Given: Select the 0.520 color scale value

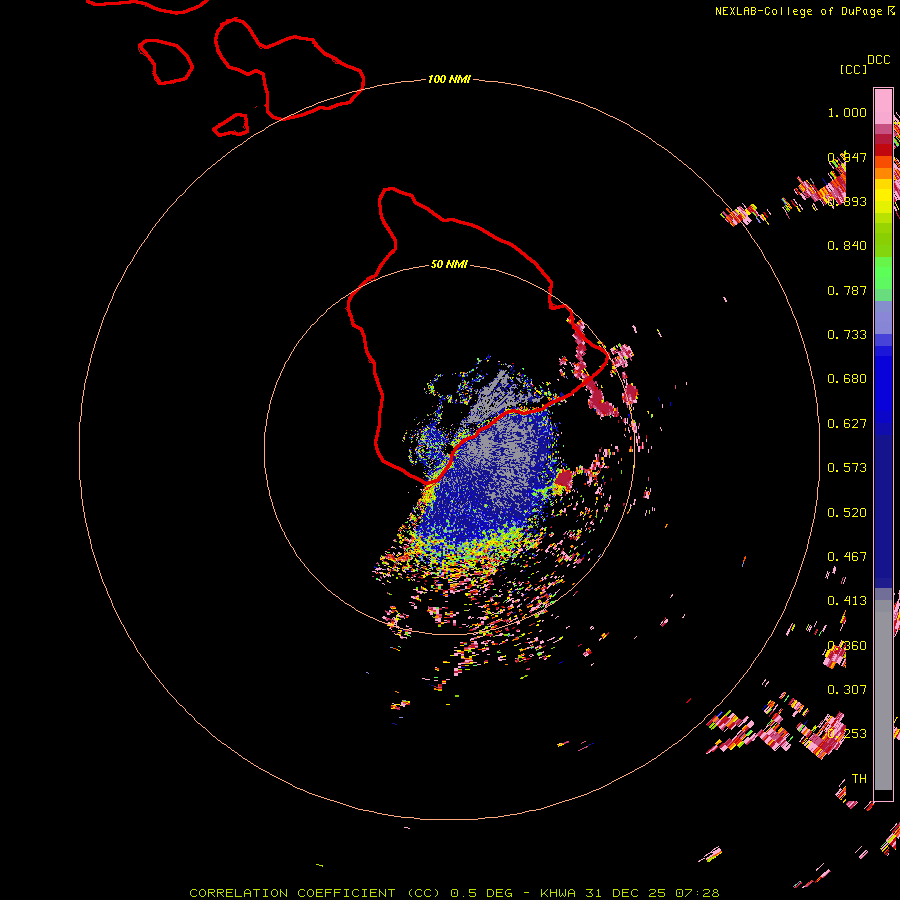Looking at the screenshot, I should click(847, 513).
